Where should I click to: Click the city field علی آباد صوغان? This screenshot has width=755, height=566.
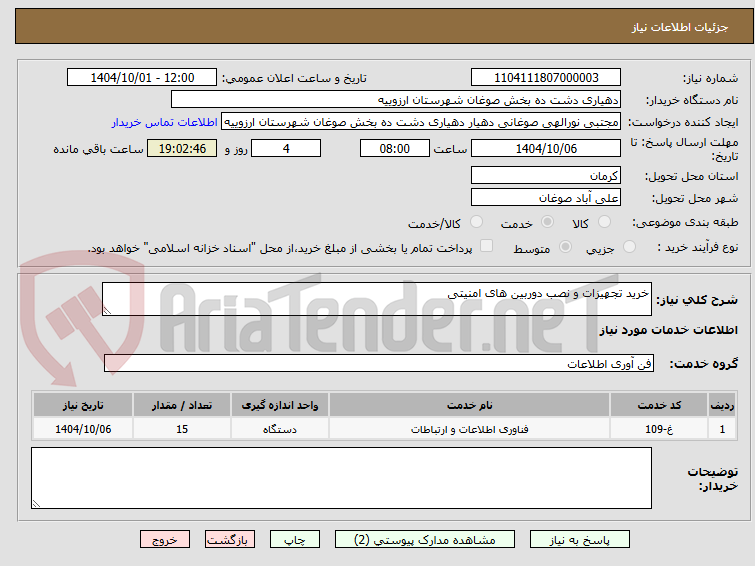tap(546, 197)
